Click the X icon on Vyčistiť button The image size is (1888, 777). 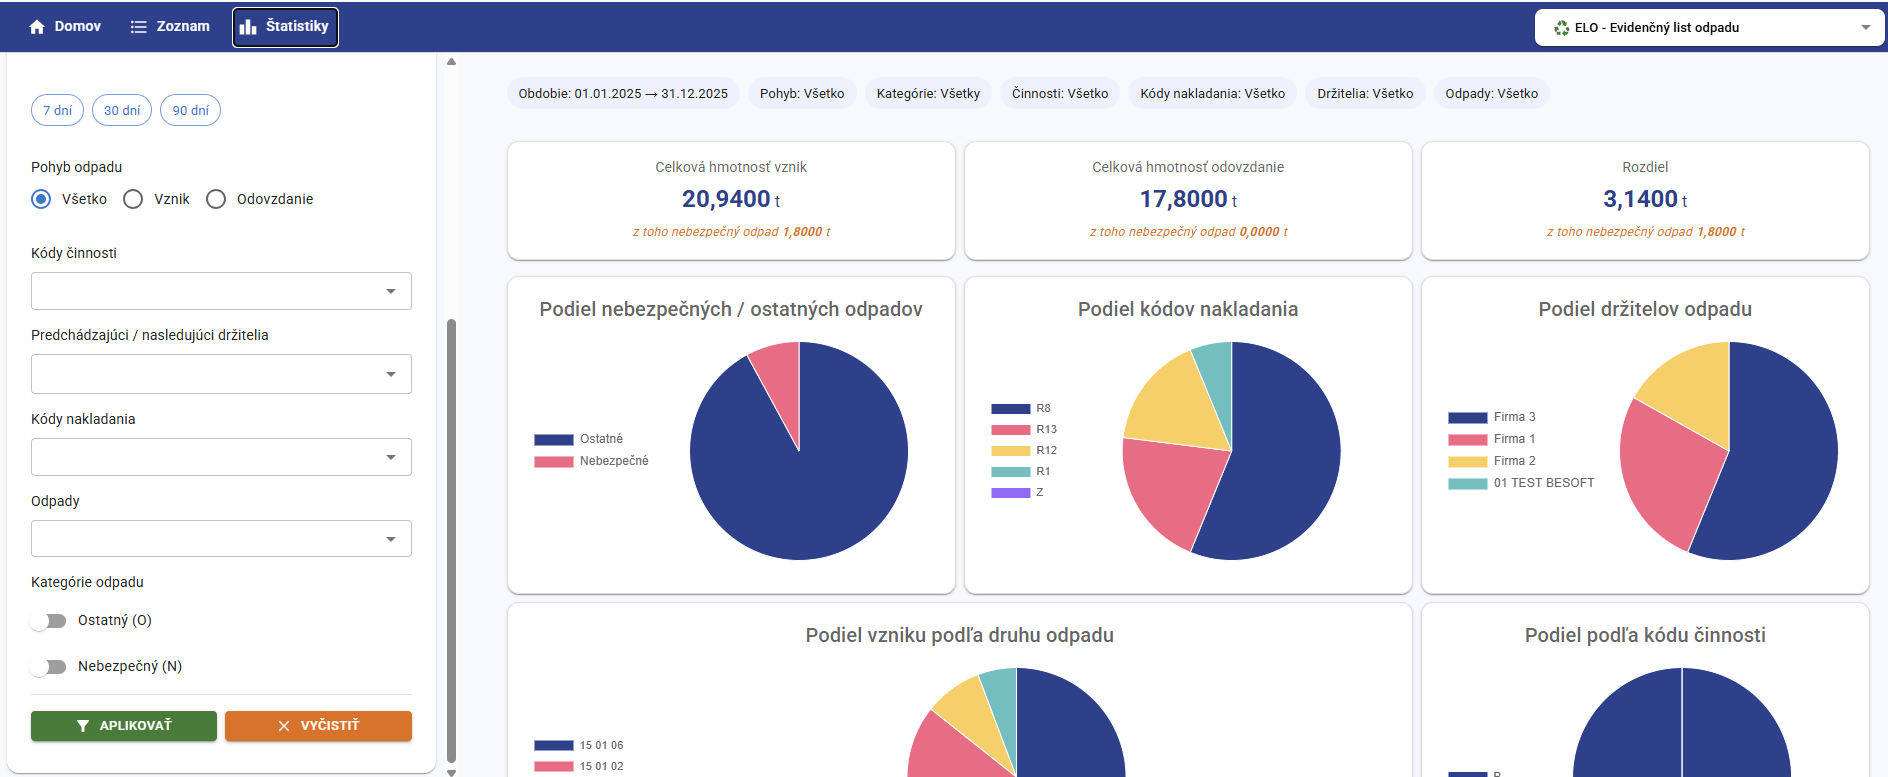284,726
